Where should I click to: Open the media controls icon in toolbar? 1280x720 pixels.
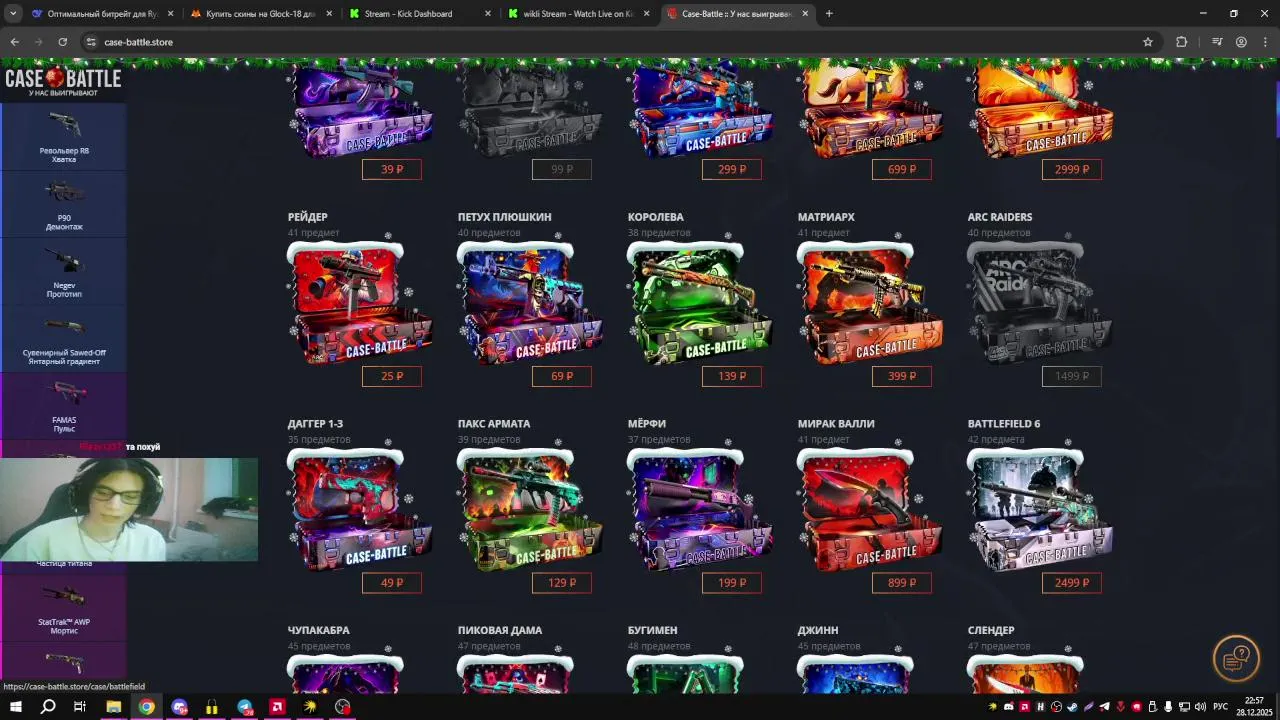(1217, 42)
